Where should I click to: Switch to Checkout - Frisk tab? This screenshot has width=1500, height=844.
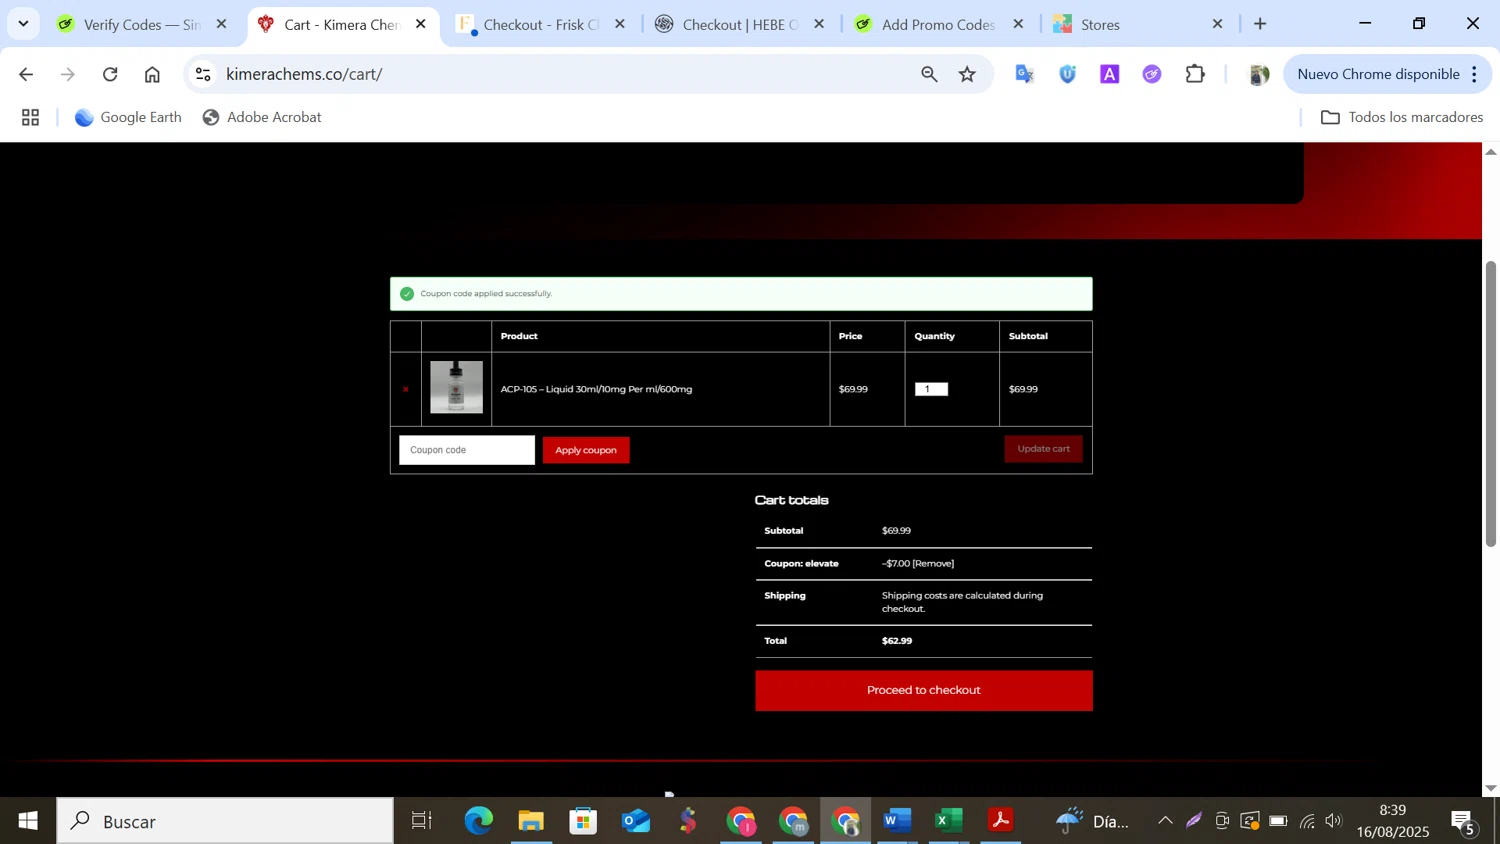pos(540,24)
